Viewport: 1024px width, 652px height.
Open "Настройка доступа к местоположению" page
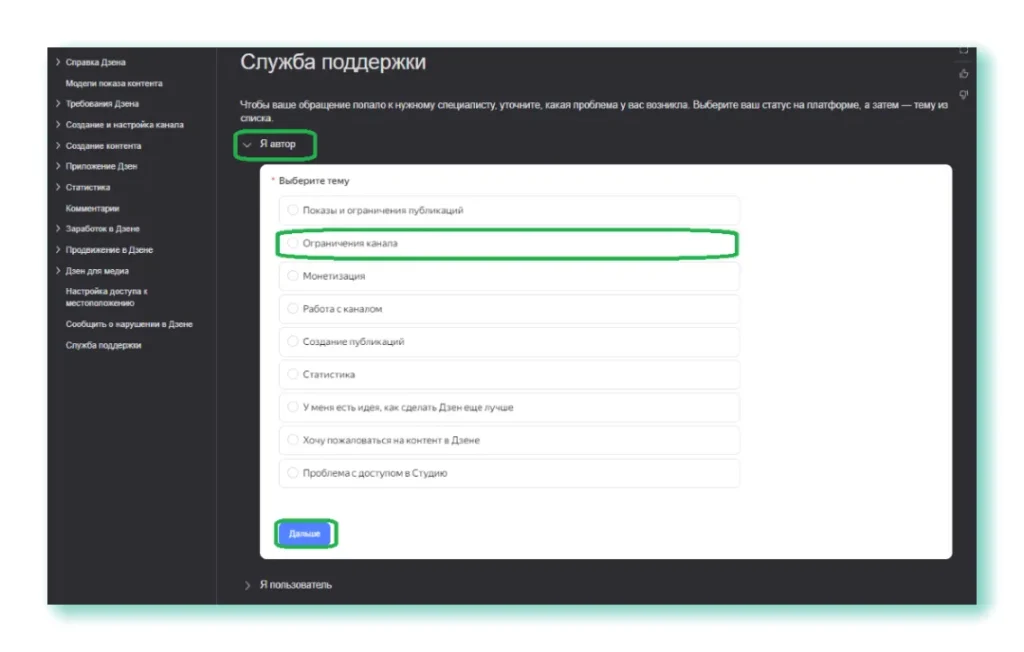click(x=106, y=297)
